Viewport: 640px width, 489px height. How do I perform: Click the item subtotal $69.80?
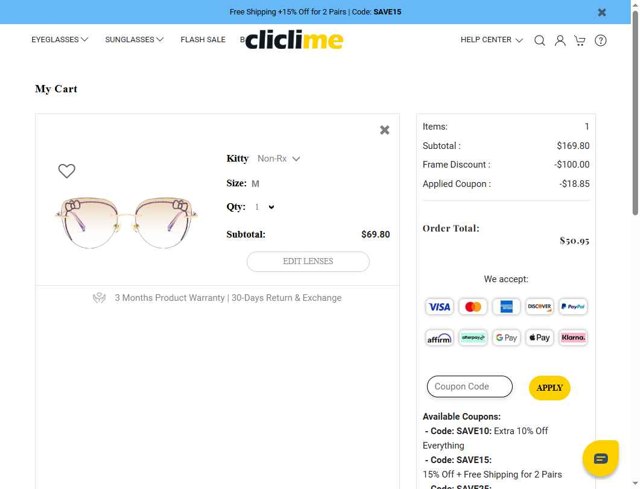376,234
